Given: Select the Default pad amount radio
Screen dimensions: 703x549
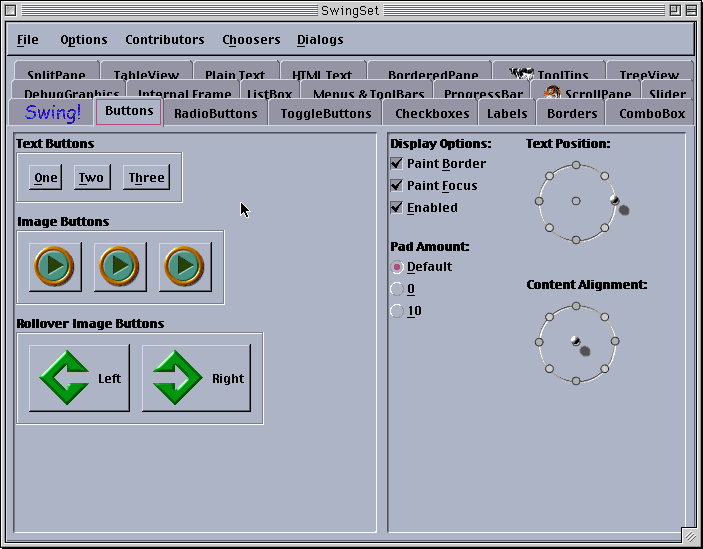Looking at the screenshot, I should 397,267.
